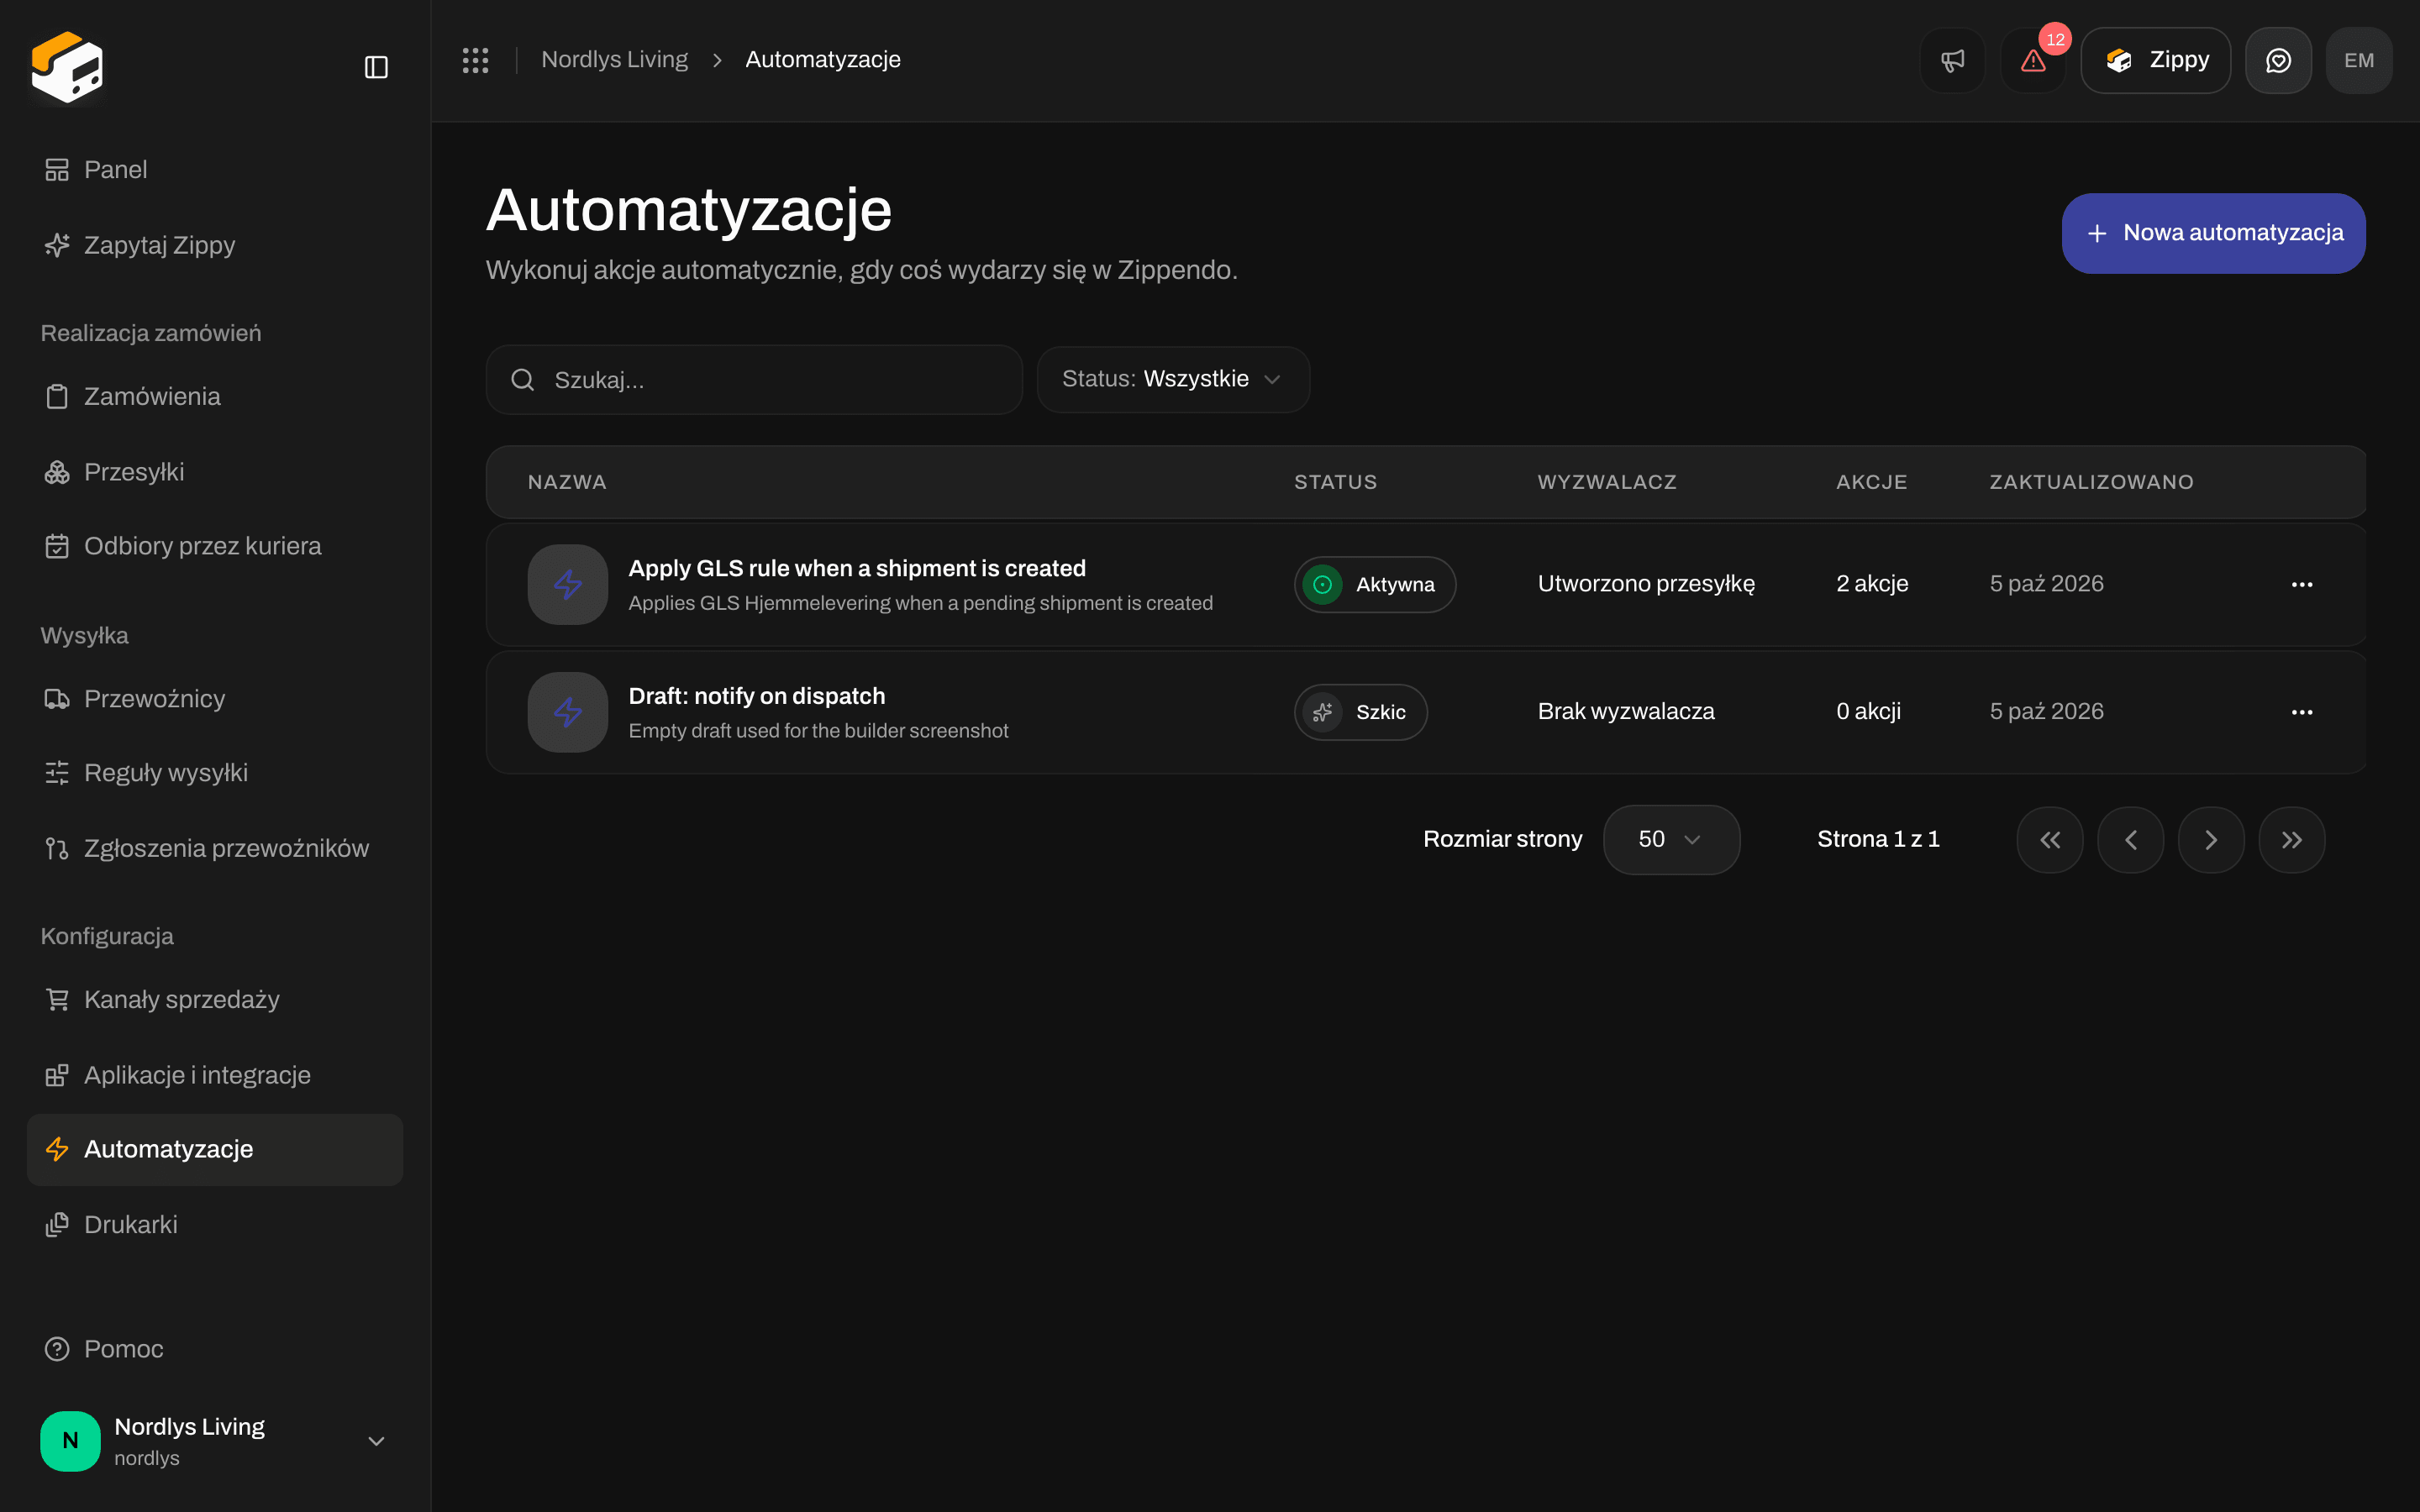Open Reguły wysyłki
The height and width of the screenshot is (1512, 2420).
(x=215, y=773)
